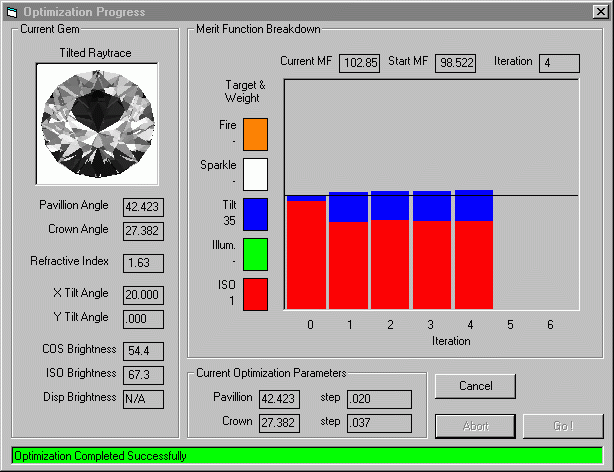The height and width of the screenshot is (472, 614).
Task: Click the Refractive Index field 1.63
Action: point(143,263)
